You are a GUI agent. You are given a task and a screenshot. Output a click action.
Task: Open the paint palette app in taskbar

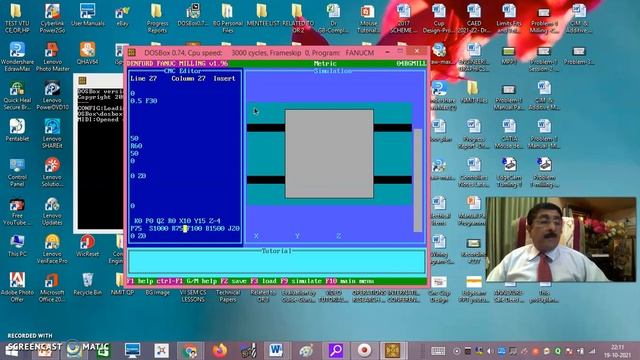[x=306, y=350]
